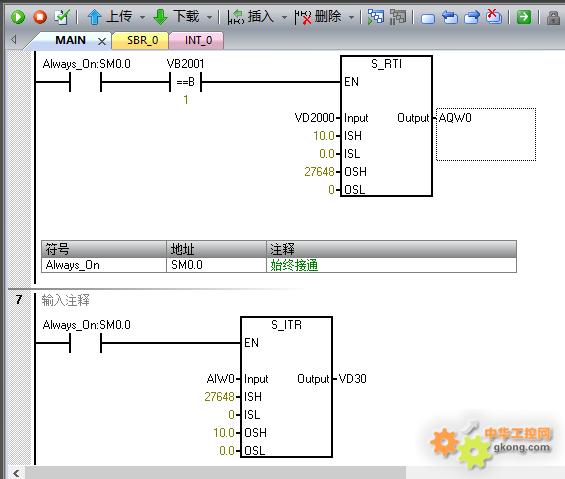Click the Compile checkmark icon

tap(62, 17)
